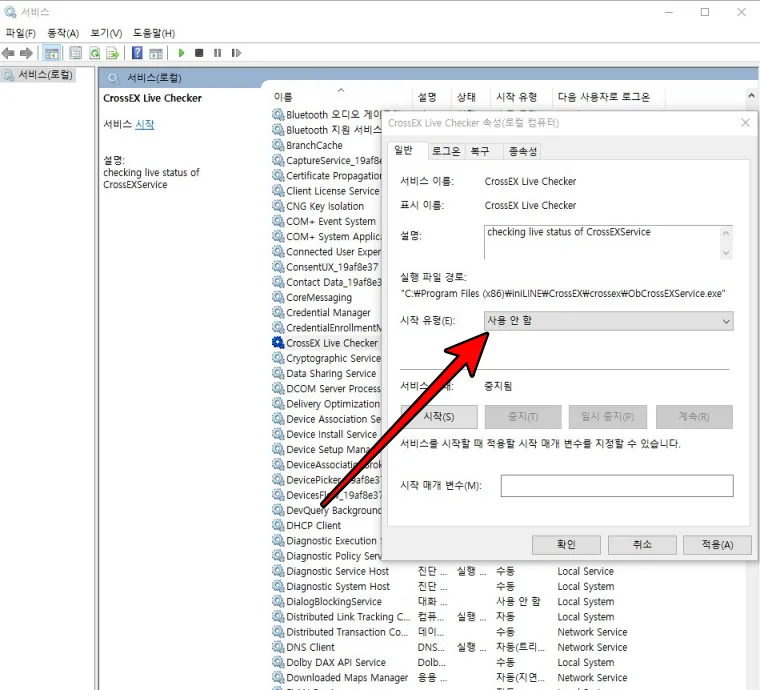Toggle the console tree show/hide icon
This screenshot has height=690, width=760.
51,53
